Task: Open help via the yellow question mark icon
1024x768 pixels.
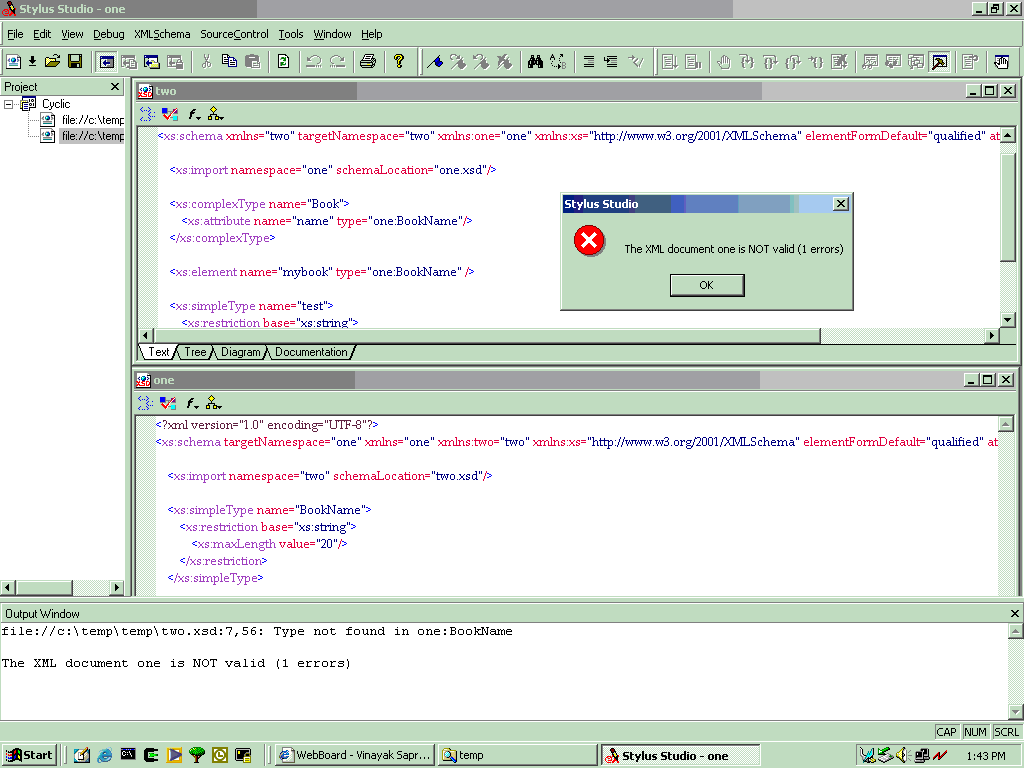Action: point(399,61)
